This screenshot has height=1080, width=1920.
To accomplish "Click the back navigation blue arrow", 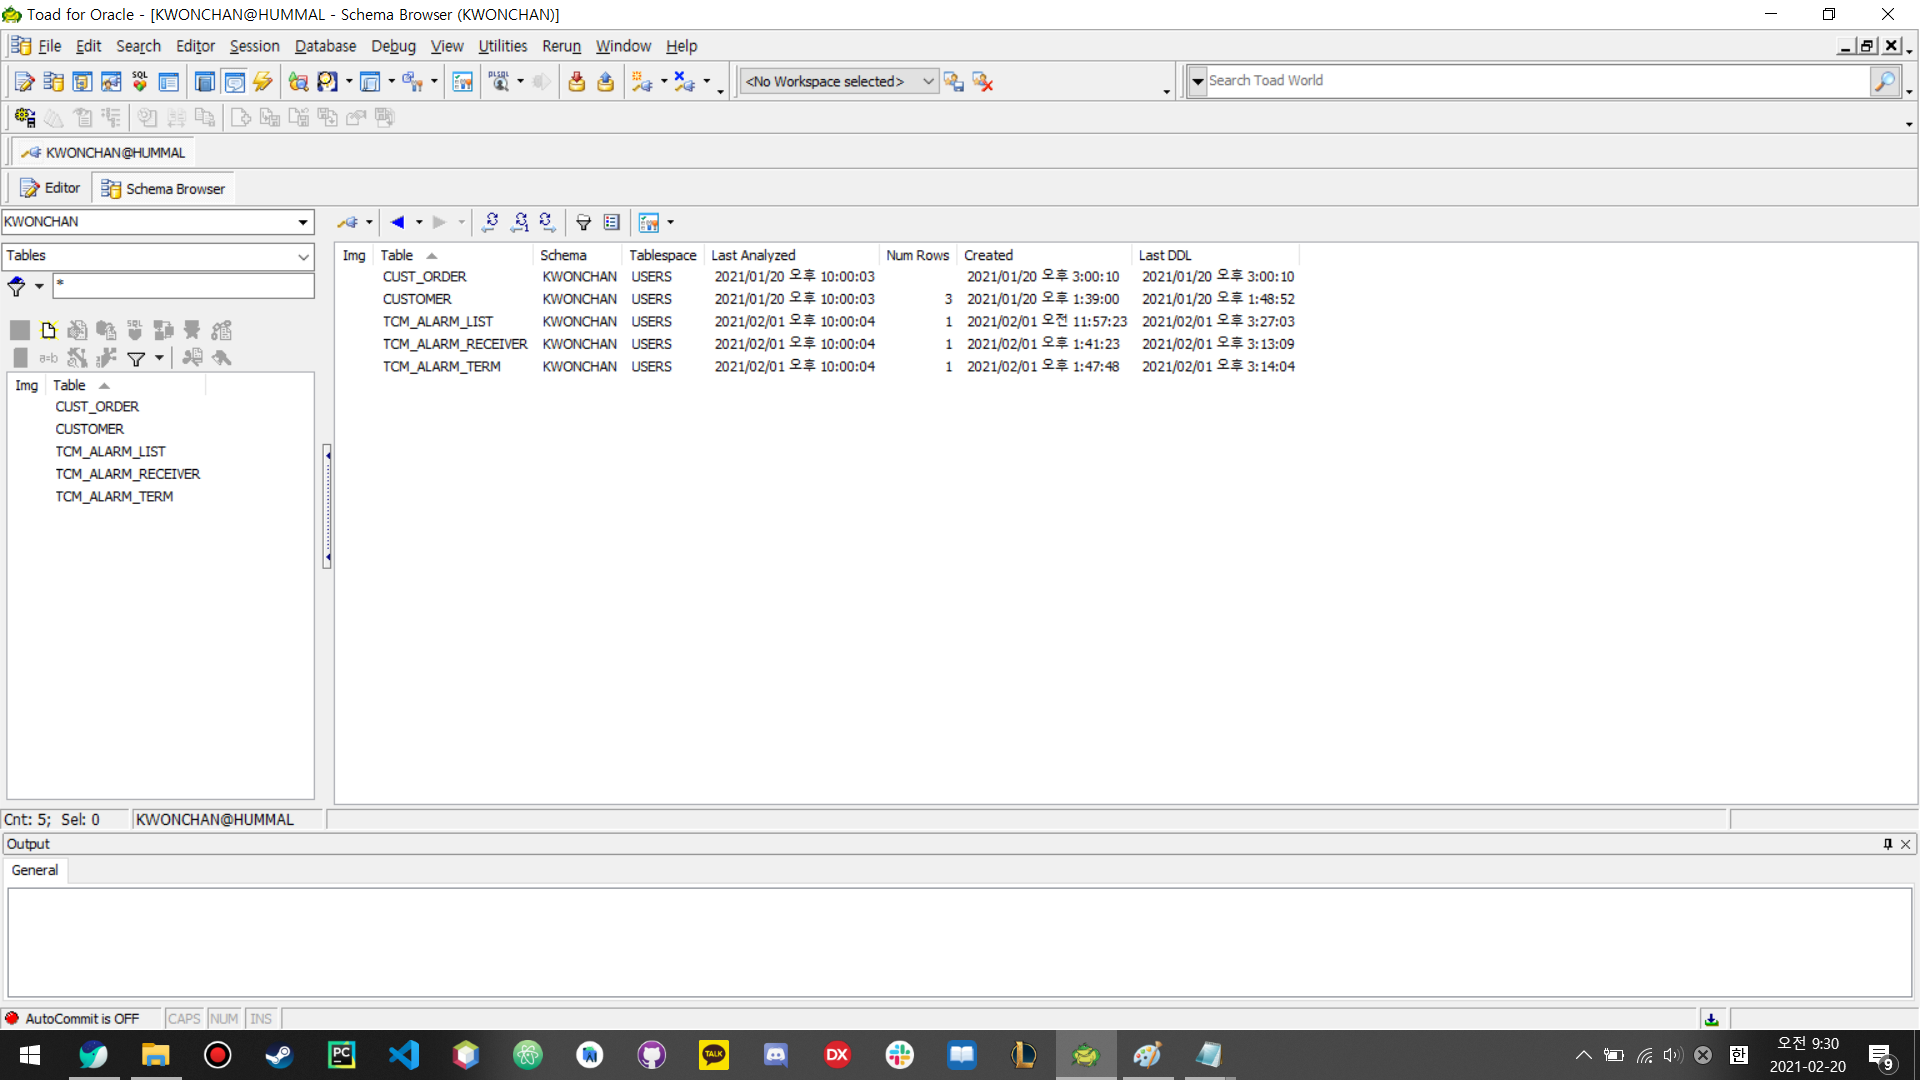I will 398,222.
